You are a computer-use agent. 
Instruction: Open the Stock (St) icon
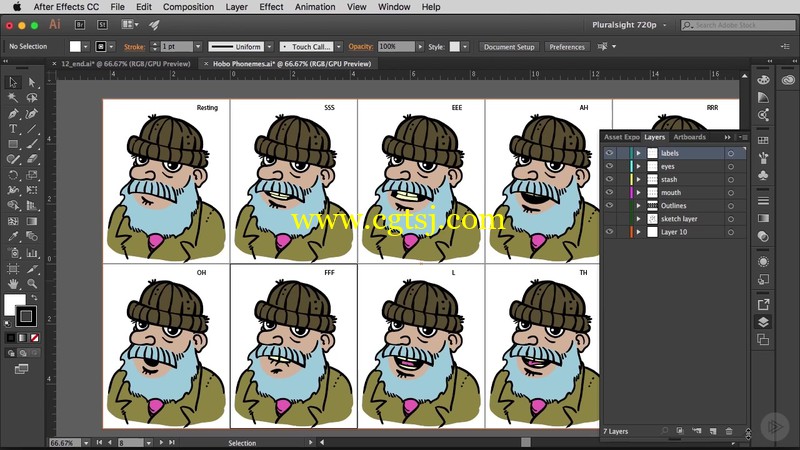point(103,24)
